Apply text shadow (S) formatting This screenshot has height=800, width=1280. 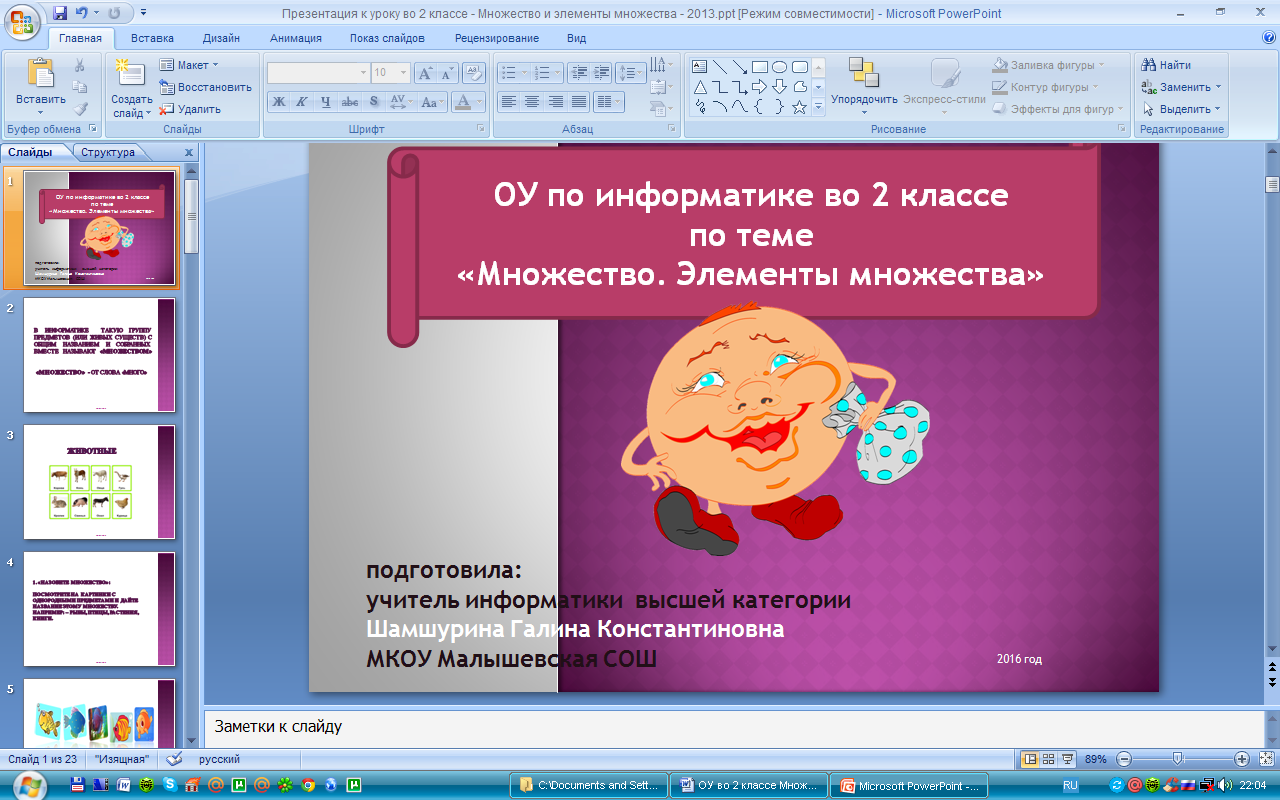pyautogui.click(x=374, y=102)
